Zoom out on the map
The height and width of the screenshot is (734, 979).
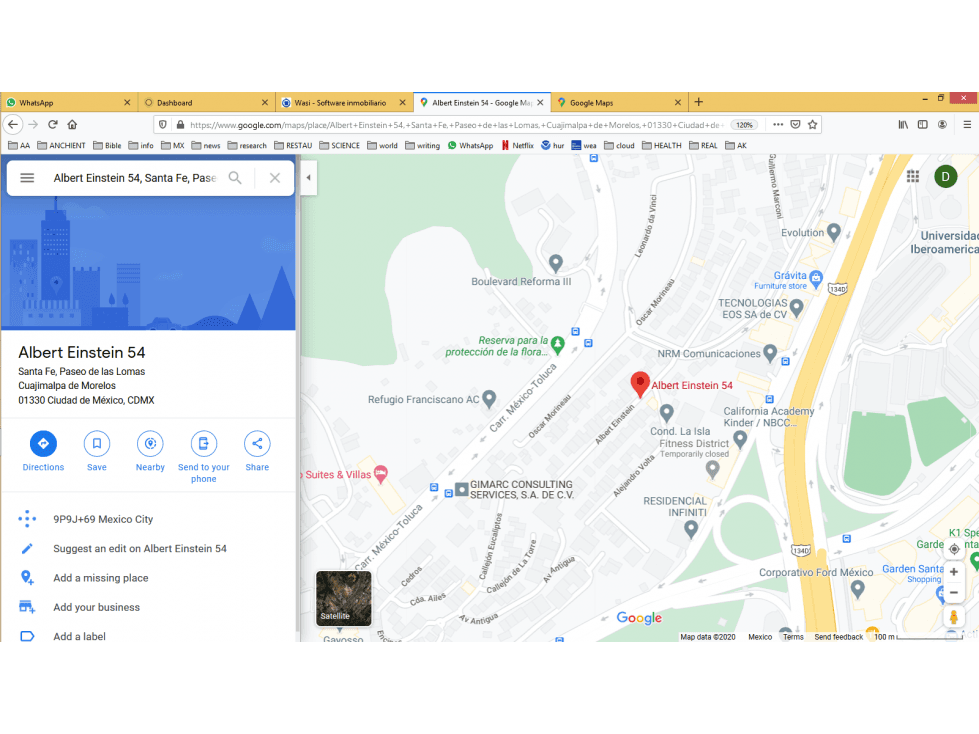click(x=953, y=592)
